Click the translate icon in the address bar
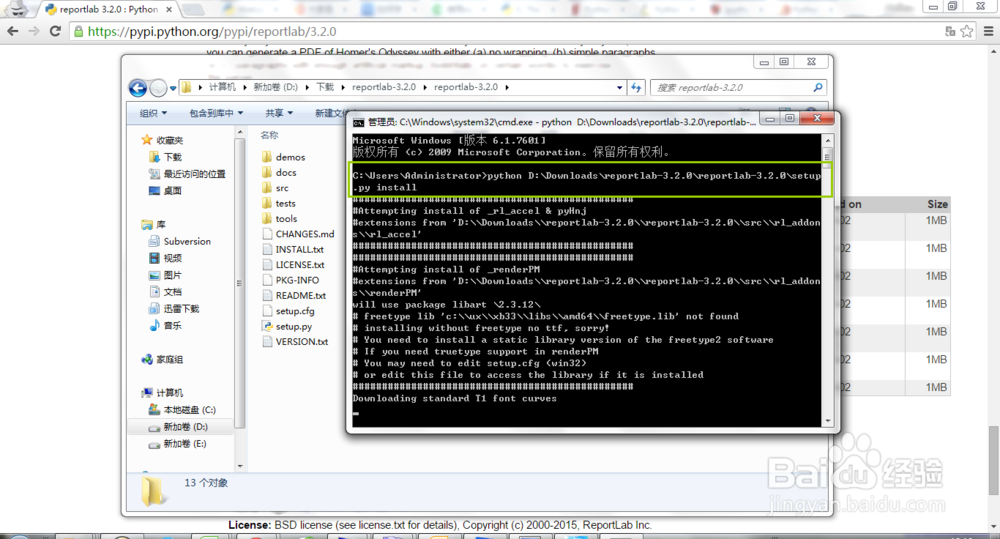Image resolution: width=1000 pixels, height=539 pixels. [950, 31]
